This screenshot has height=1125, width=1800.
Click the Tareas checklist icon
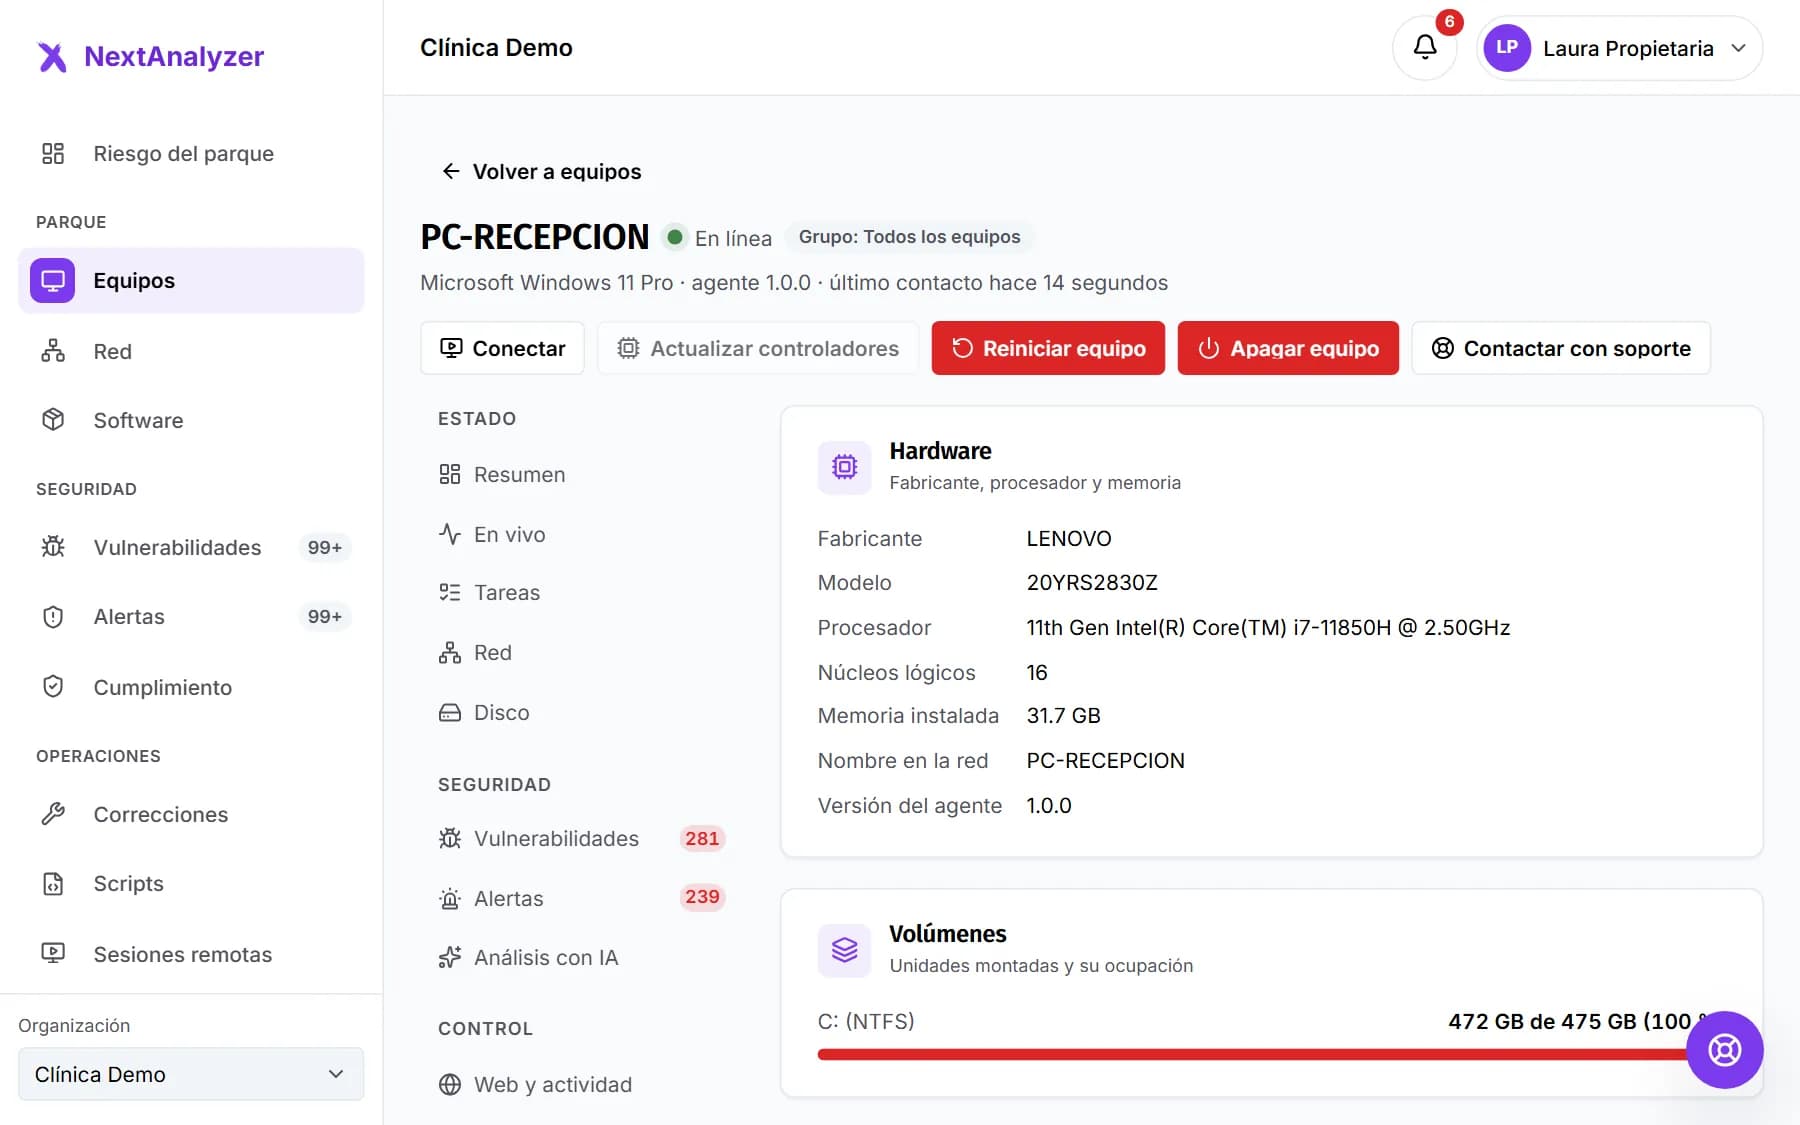(450, 592)
